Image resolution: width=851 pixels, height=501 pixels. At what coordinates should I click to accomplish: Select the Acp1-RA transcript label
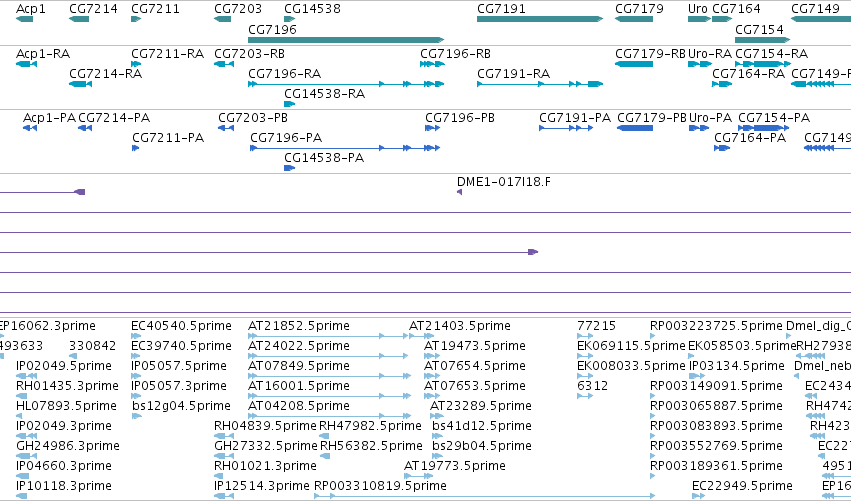point(43,54)
